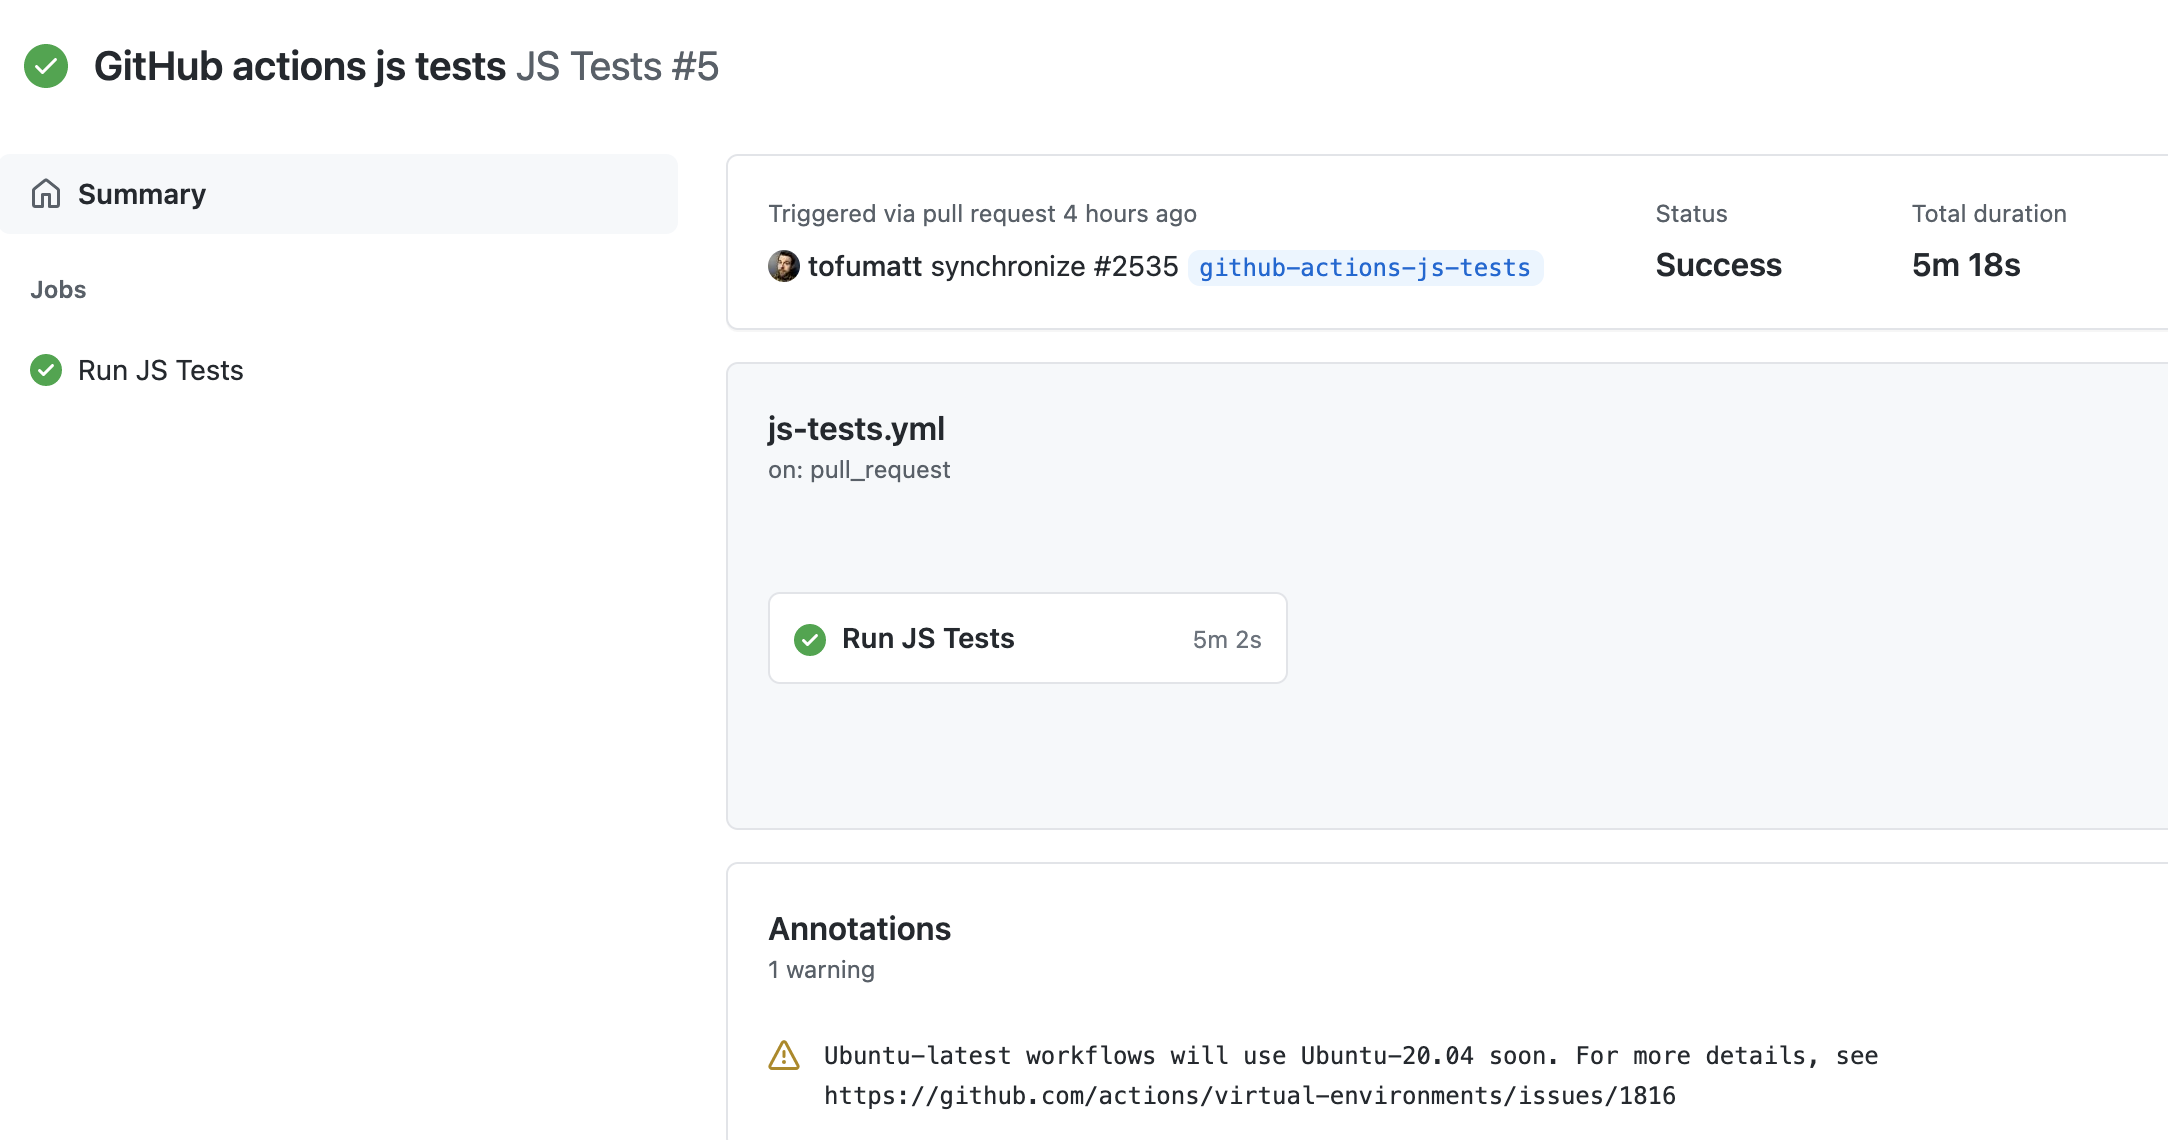Click the Success status value
The width and height of the screenshot is (2168, 1140).
pyautogui.click(x=1718, y=265)
